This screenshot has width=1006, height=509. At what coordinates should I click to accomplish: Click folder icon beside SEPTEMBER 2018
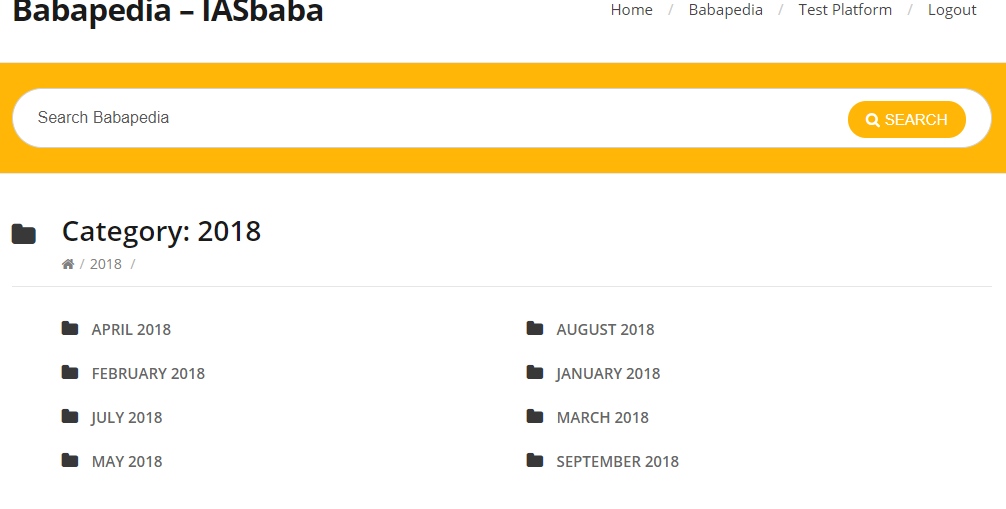coord(535,460)
